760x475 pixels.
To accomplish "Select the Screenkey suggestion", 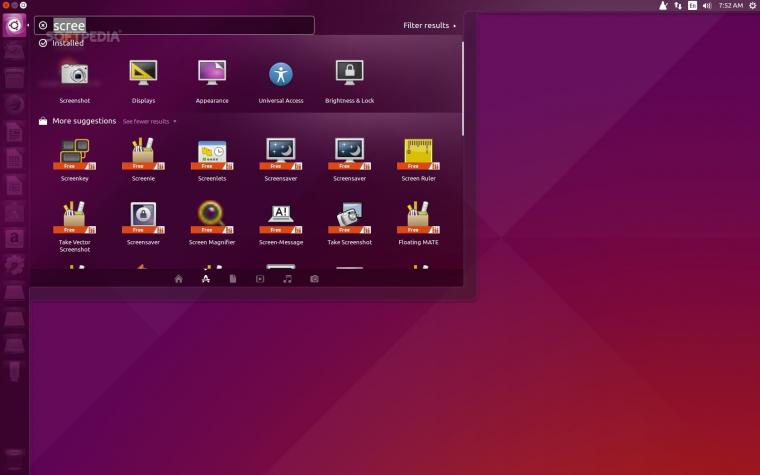I will click(x=75, y=159).
